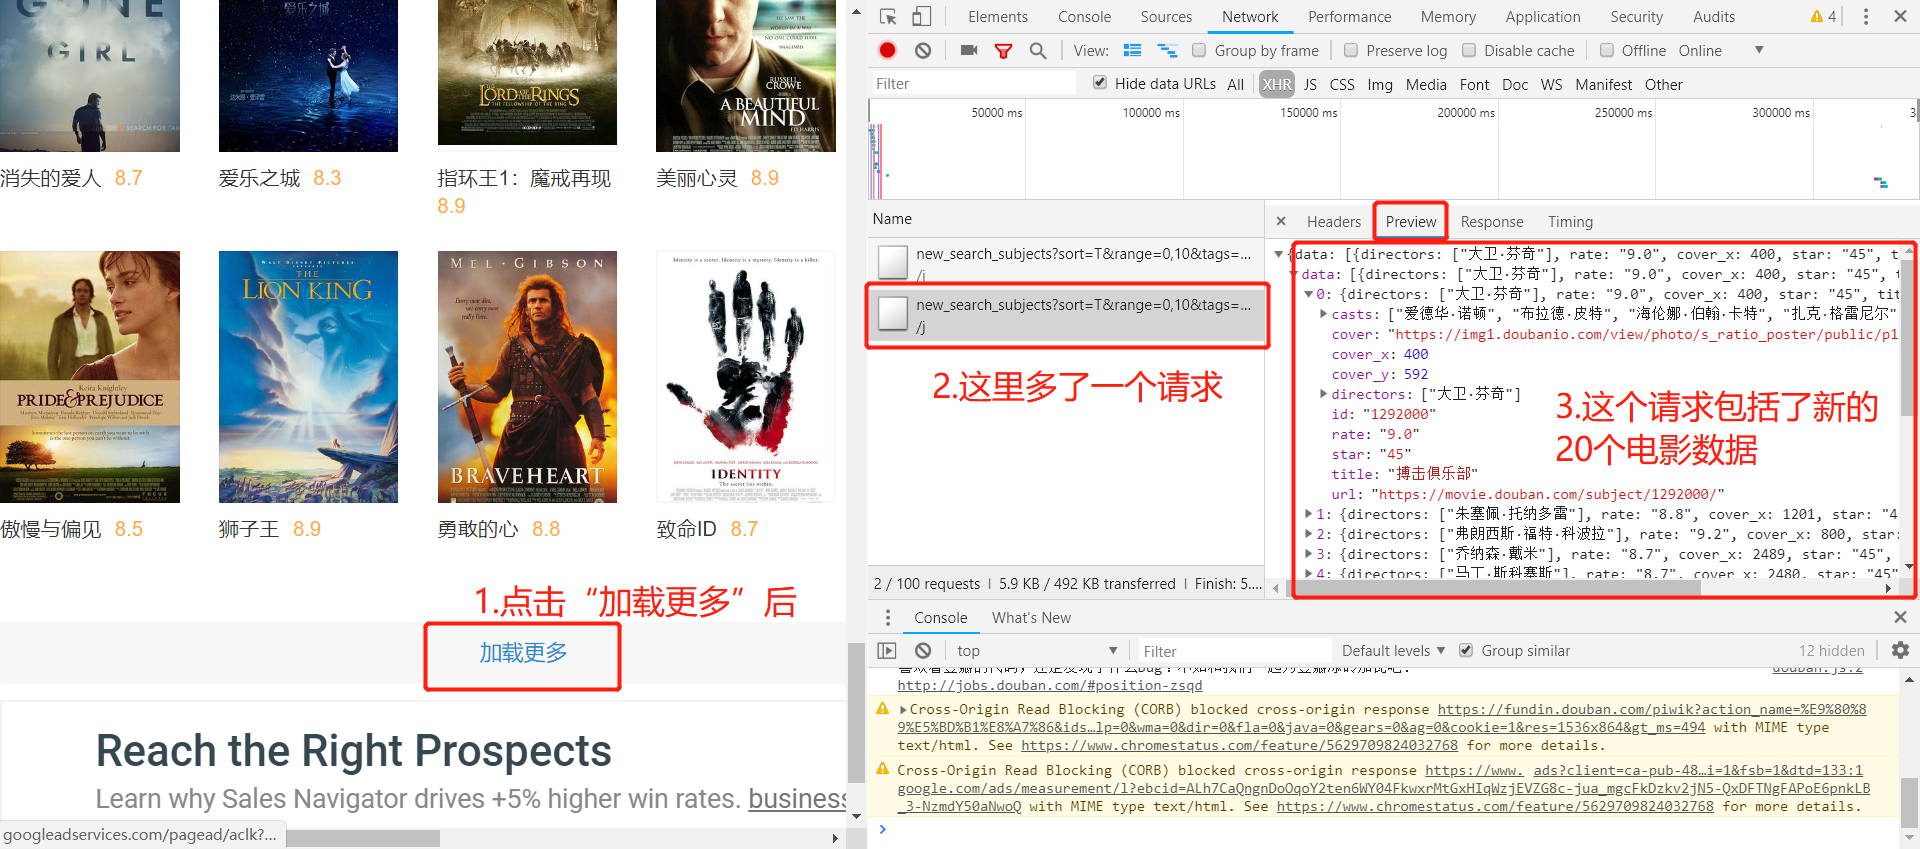Open the console settings gear
Image resolution: width=1920 pixels, height=849 pixels.
[x=1900, y=650]
